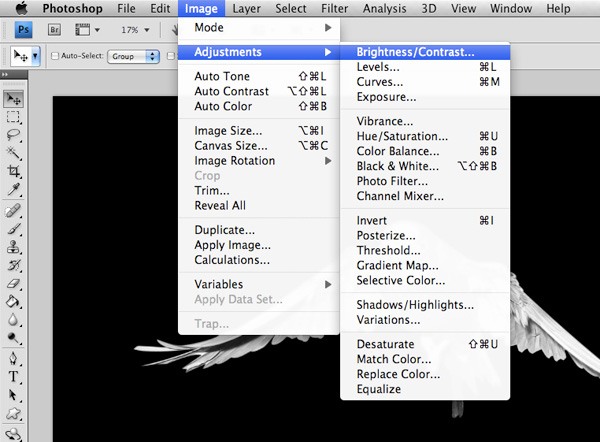Select the Path Selection tool
The height and width of the screenshot is (442, 600).
14,395
